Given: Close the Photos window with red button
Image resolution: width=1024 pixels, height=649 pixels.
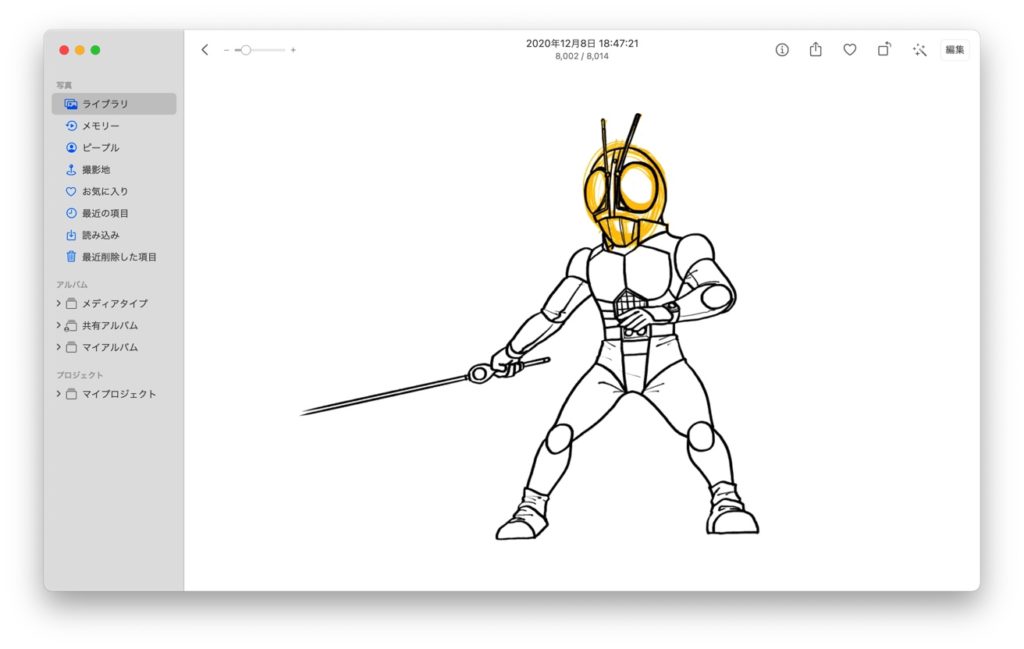Looking at the screenshot, I should (64, 50).
